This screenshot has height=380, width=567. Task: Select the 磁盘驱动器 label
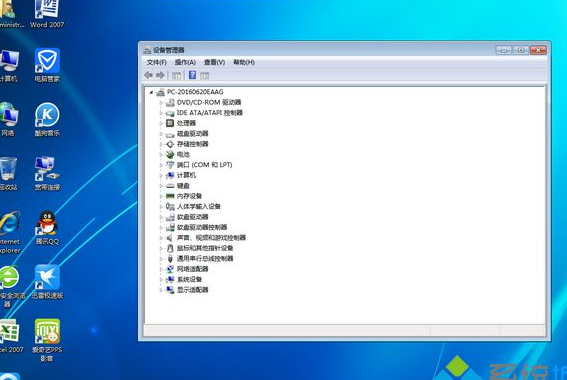click(x=192, y=134)
